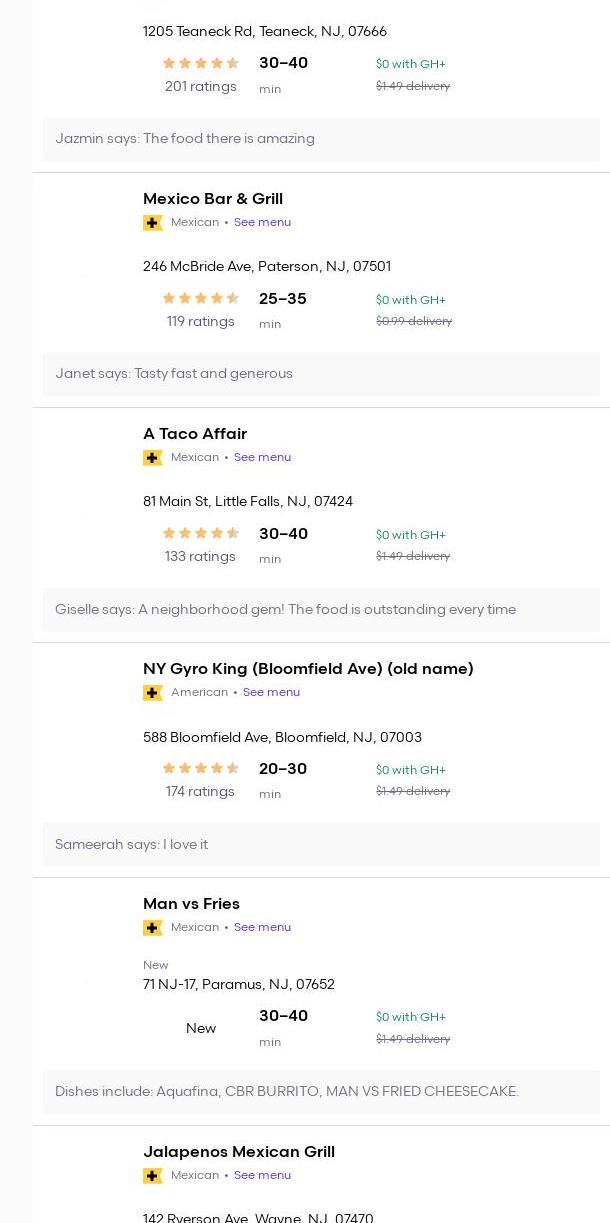Open the Man vs Fries restaurant title
Screen dimensions: 610x1223
pos(191,904)
